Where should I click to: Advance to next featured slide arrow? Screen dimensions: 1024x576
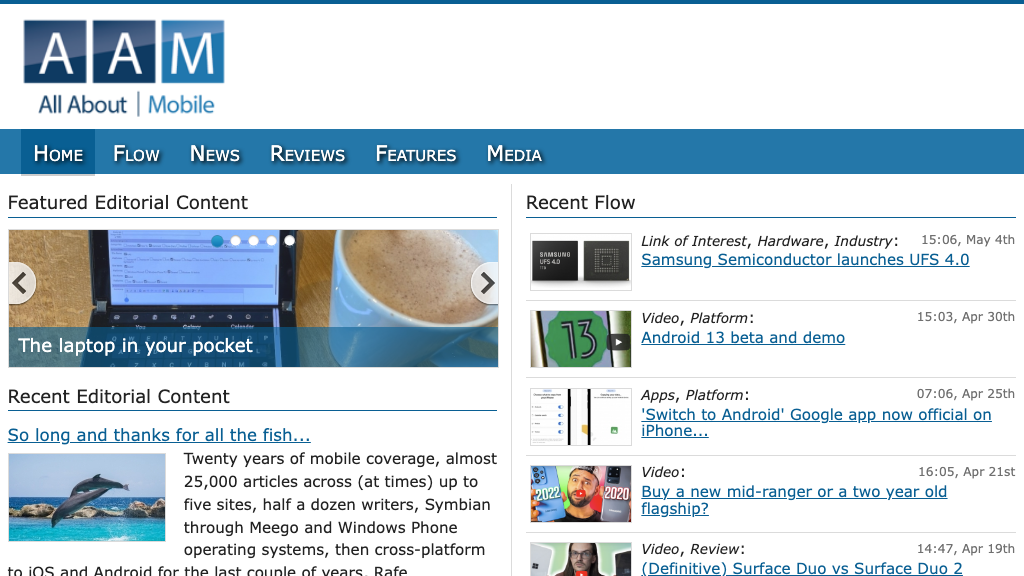click(486, 283)
